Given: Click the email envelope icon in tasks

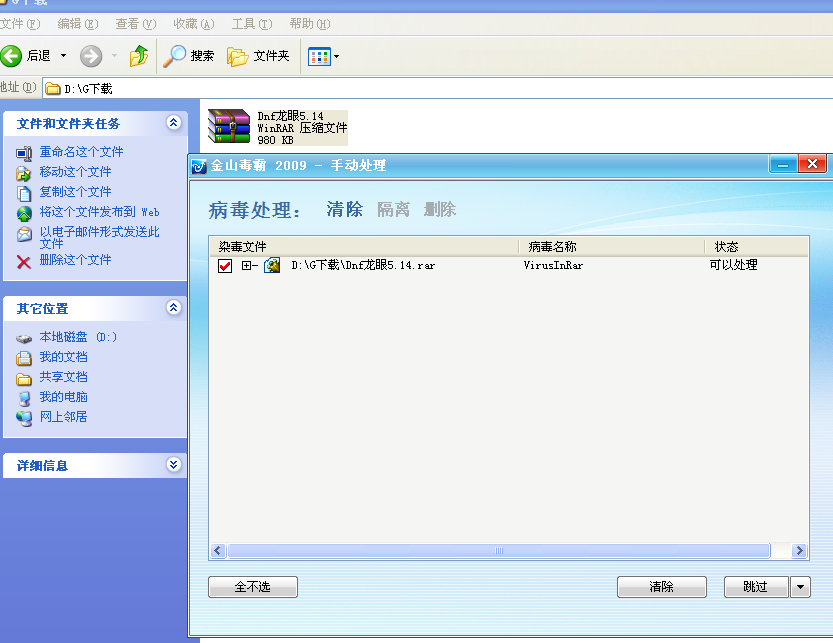Looking at the screenshot, I should 24,234.
